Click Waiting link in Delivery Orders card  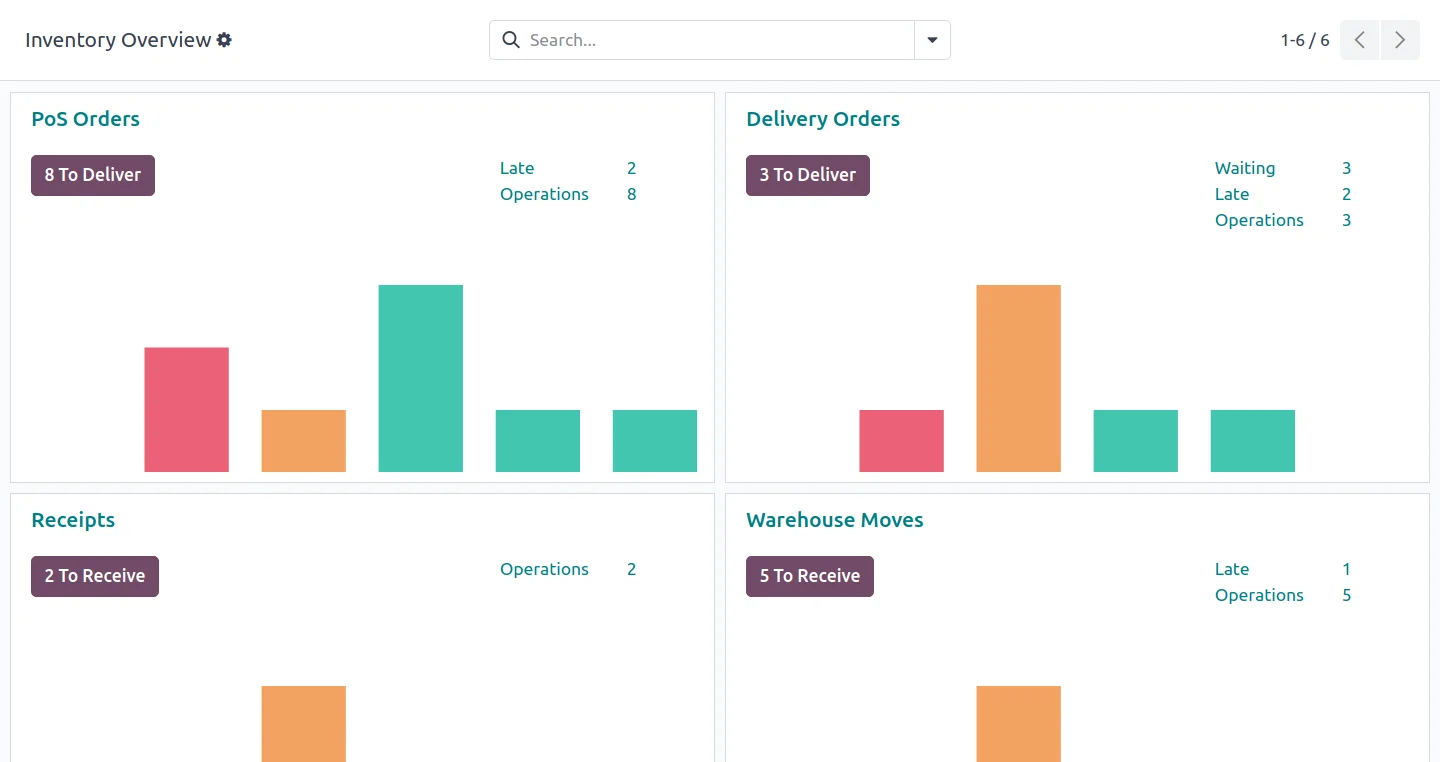coord(1245,168)
